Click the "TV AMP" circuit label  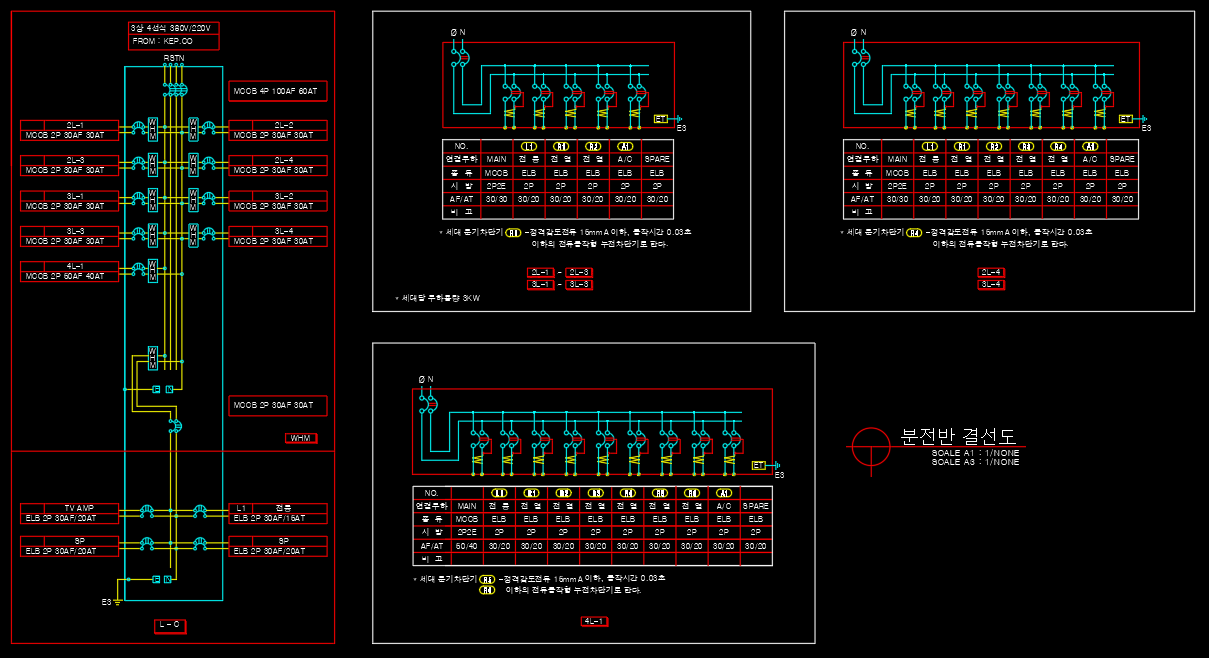(x=78, y=508)
